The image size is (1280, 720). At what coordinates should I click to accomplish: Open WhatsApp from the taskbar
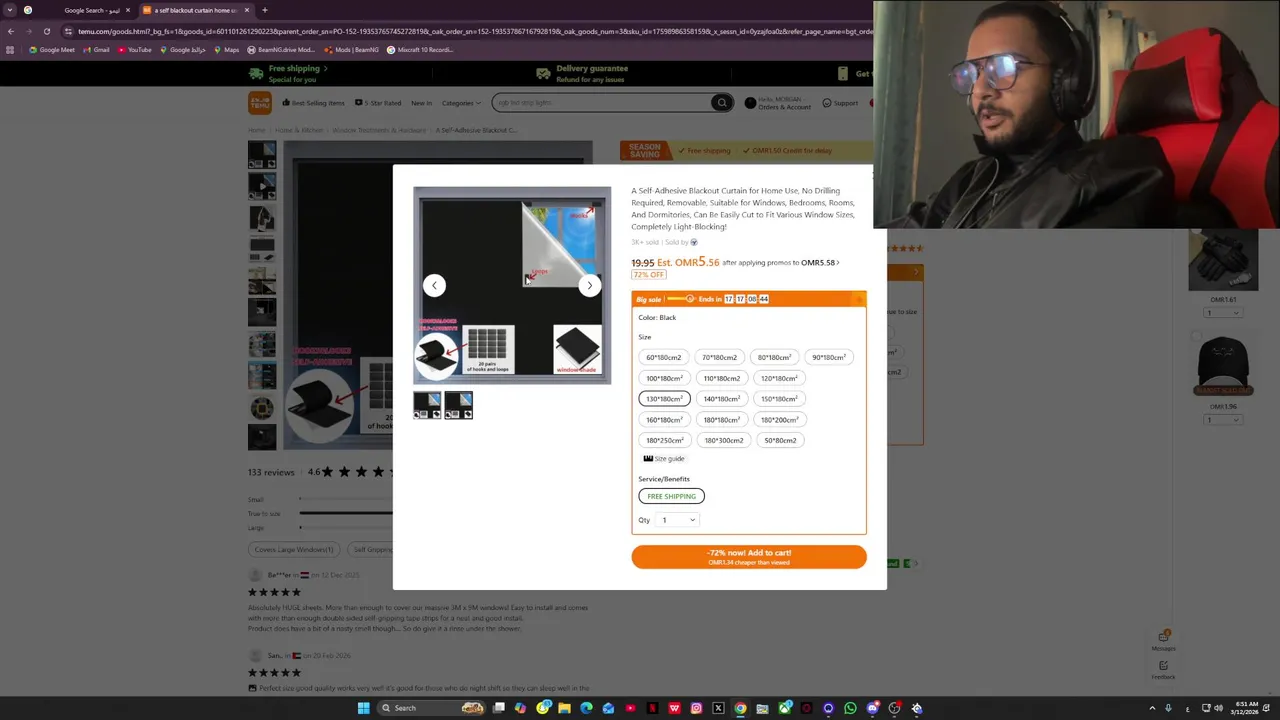tap(850, 708)
